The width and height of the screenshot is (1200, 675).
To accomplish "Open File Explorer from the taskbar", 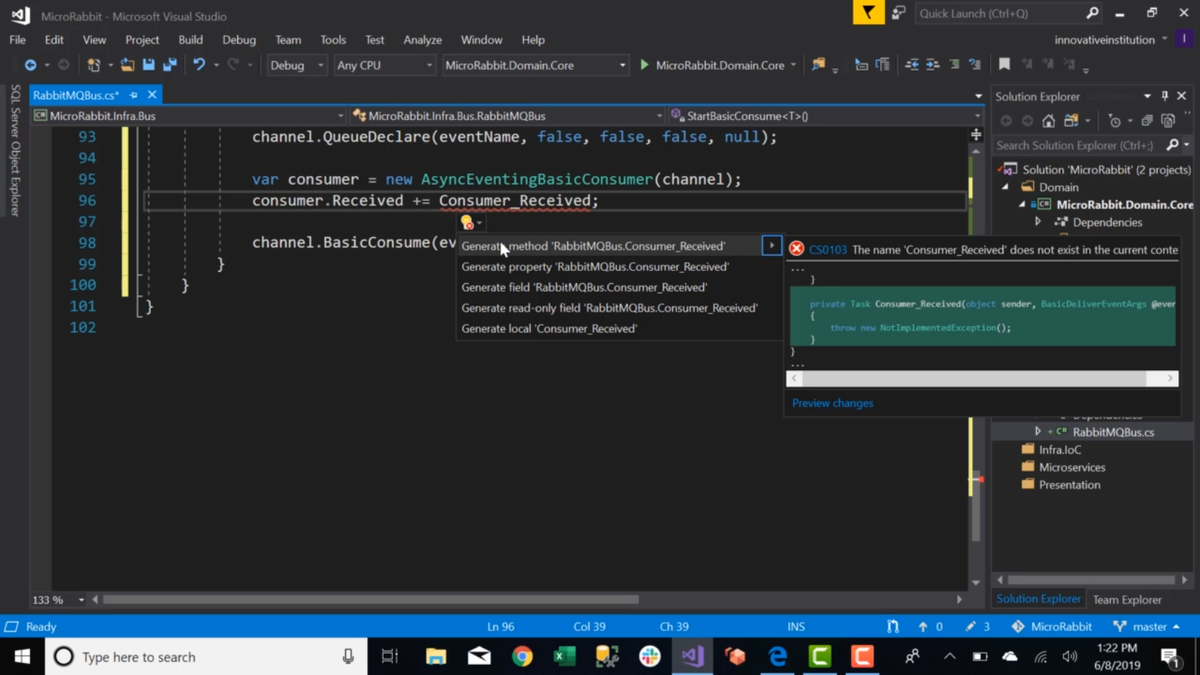I will pyautogui.click(x=436, y=656).
